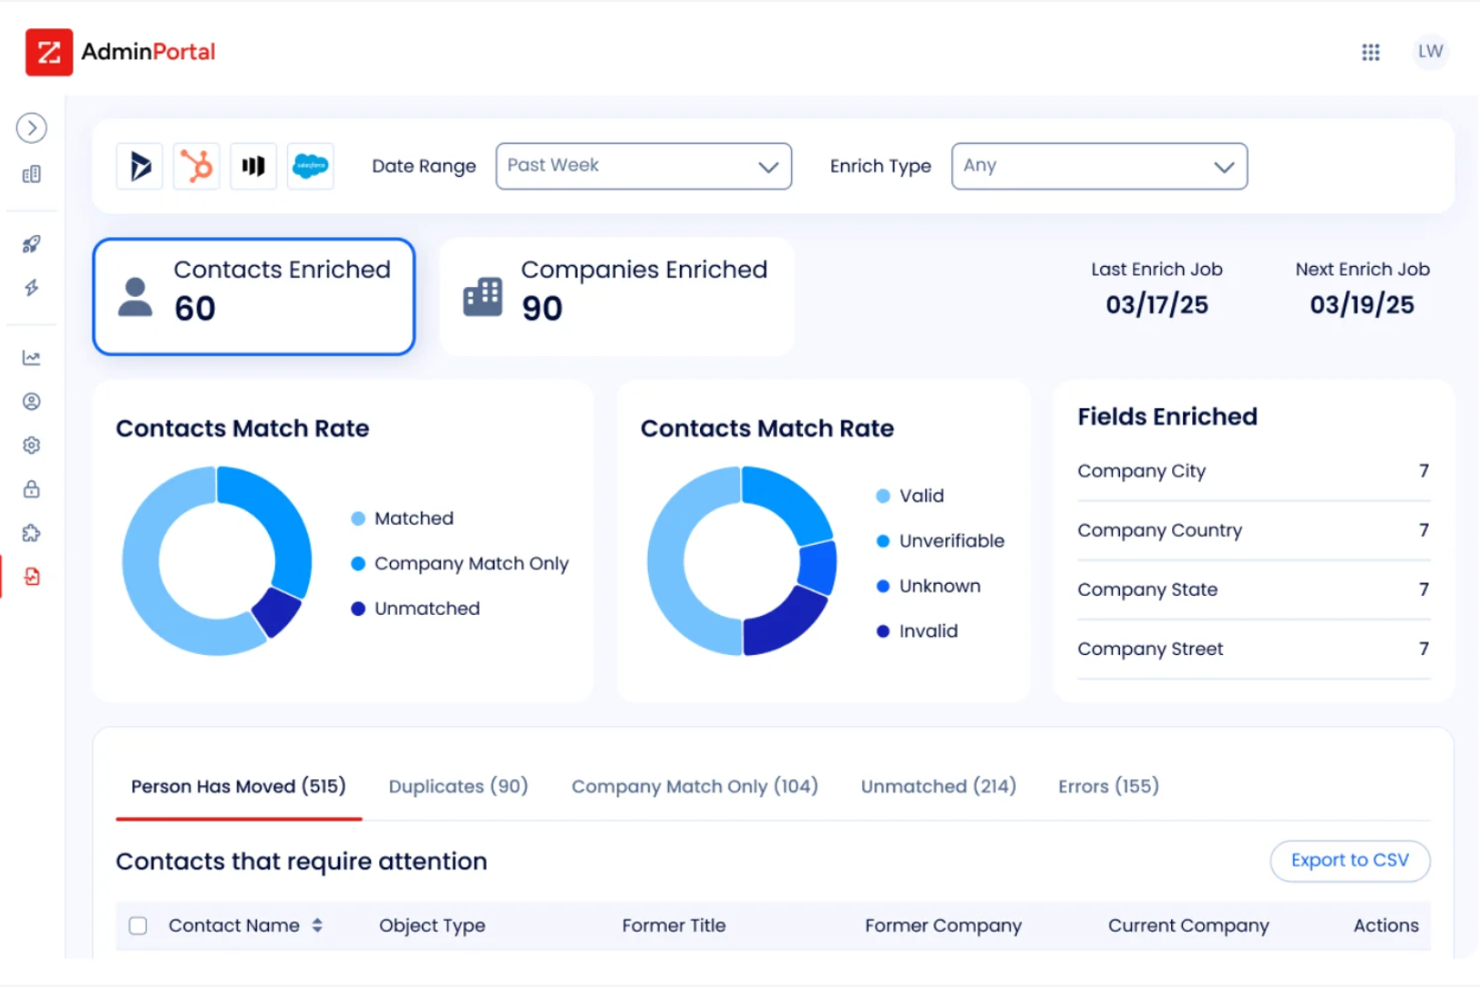Open the Enrich Type dropdown
The height and width of the screenshot is (987, 1480).
(x=1098, y=166)
